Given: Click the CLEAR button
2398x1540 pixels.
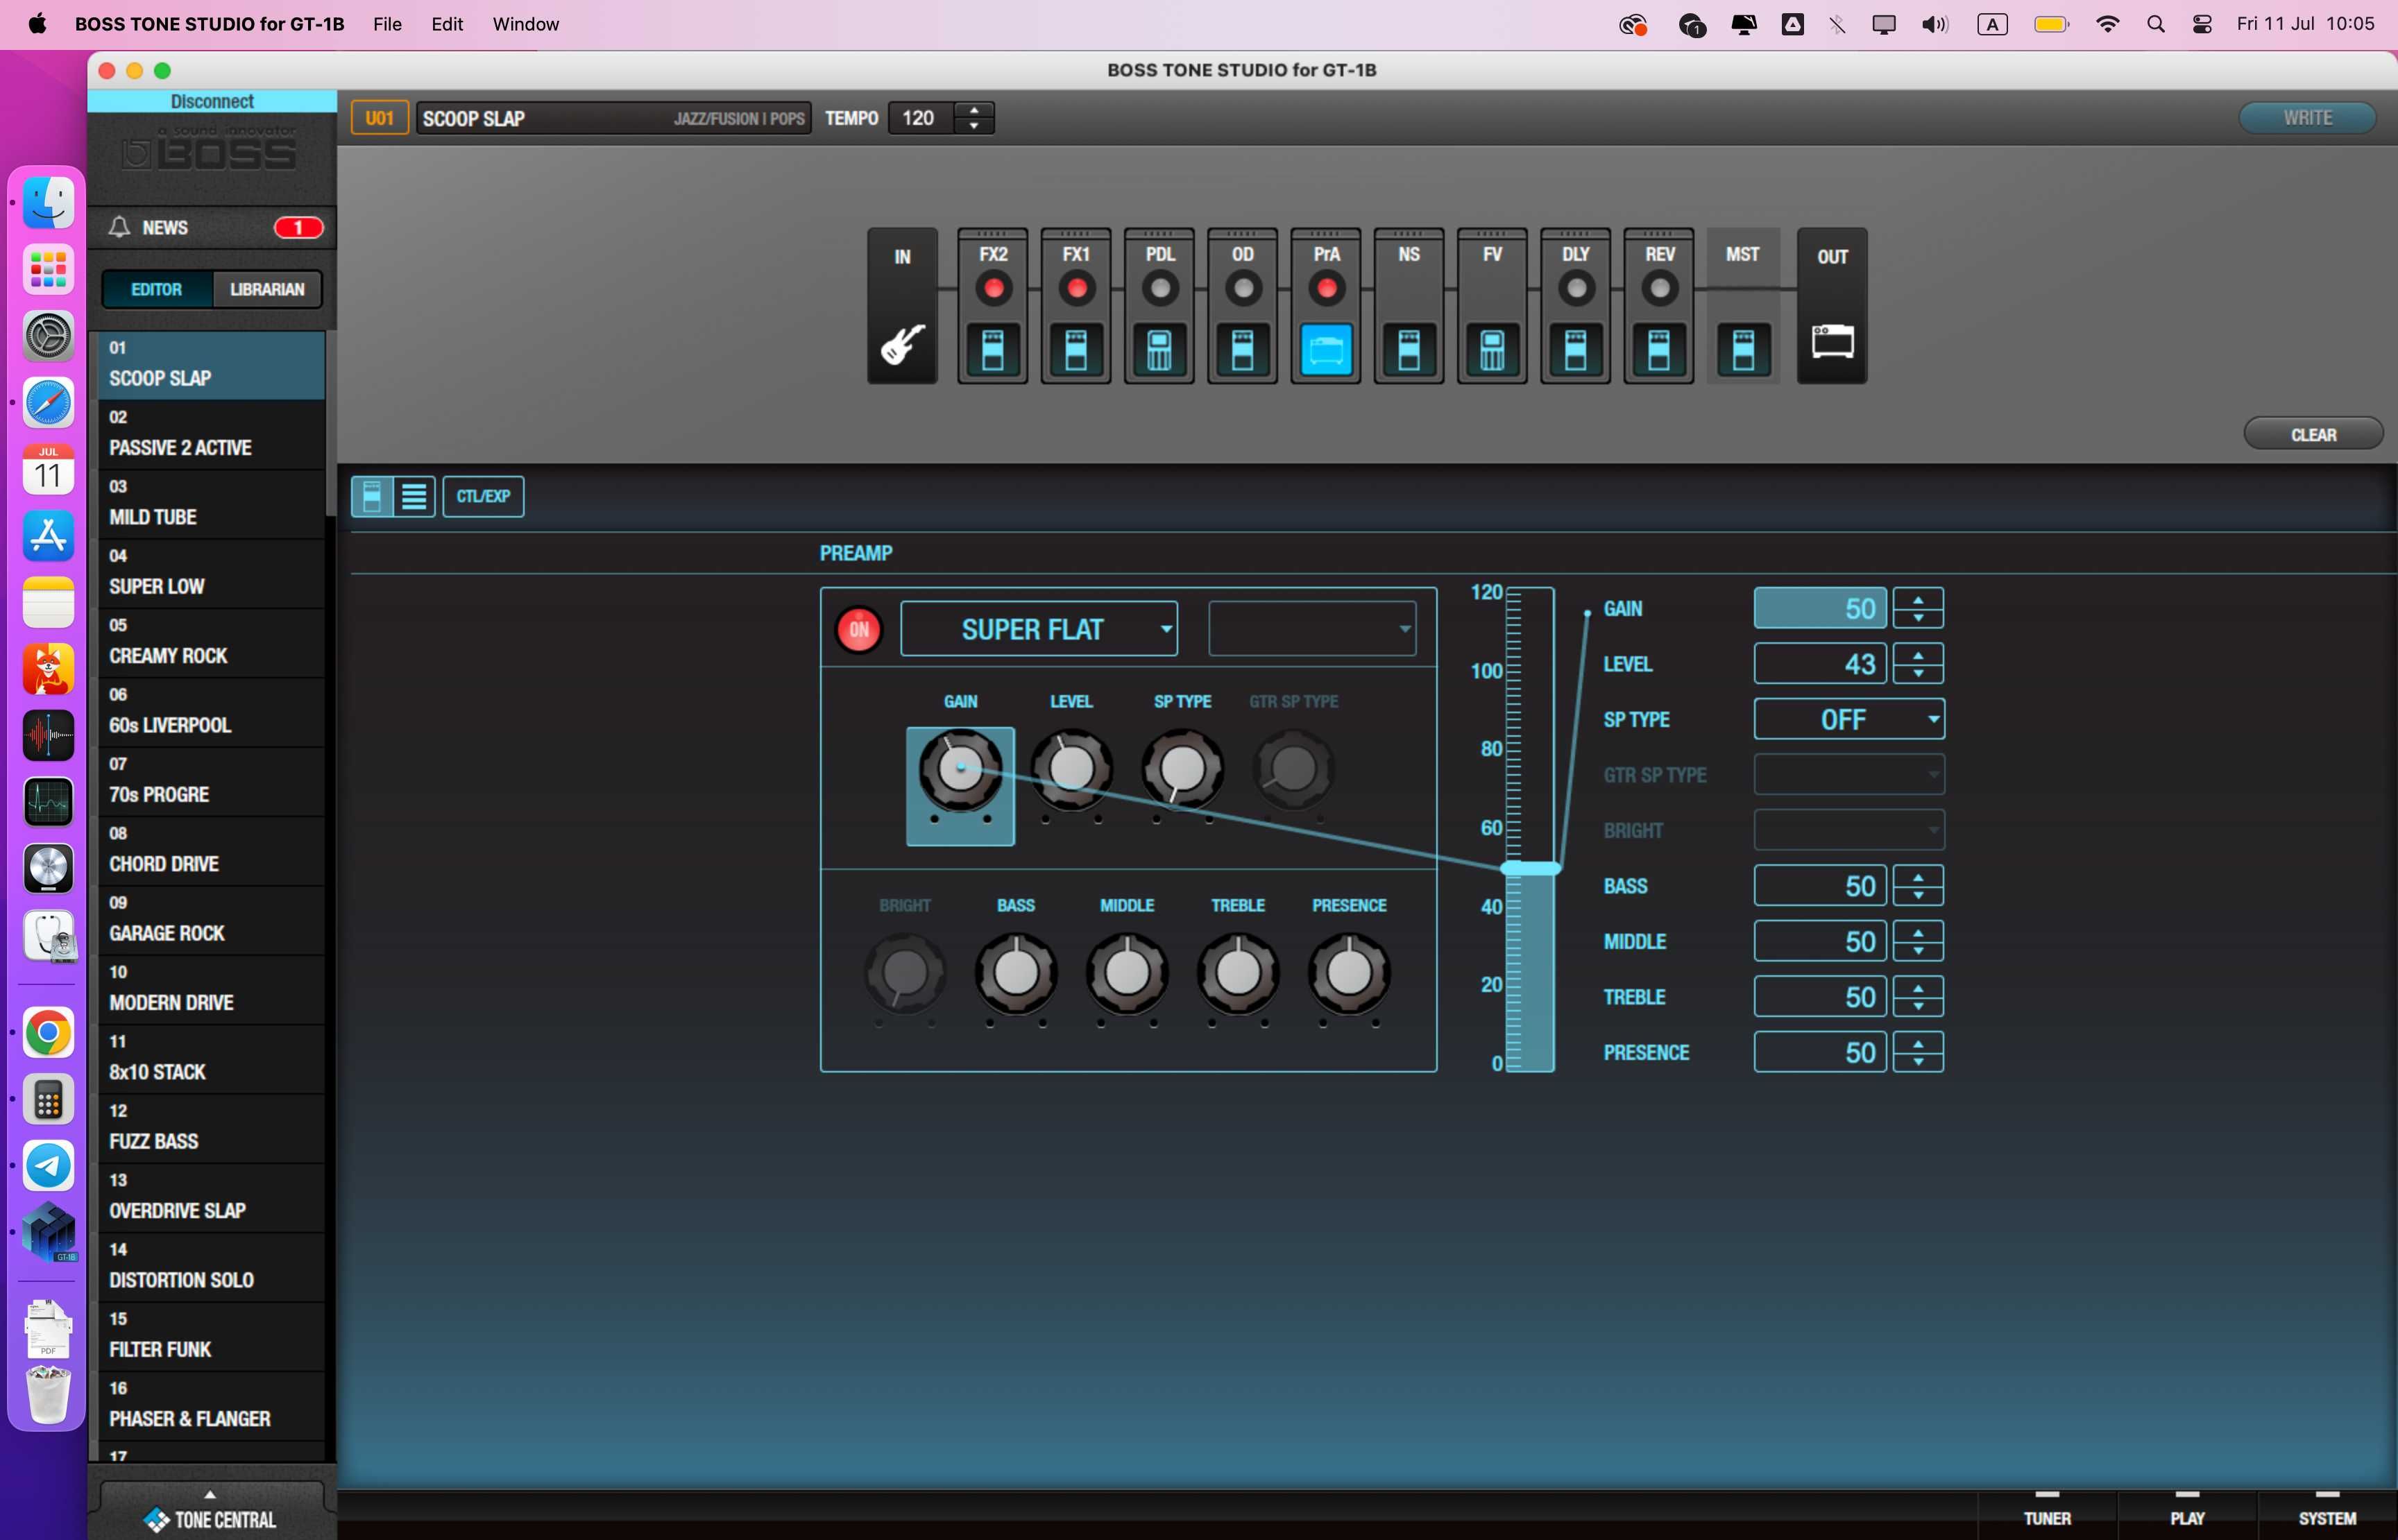Looking at the screenshot, I should pos(2313,434).
